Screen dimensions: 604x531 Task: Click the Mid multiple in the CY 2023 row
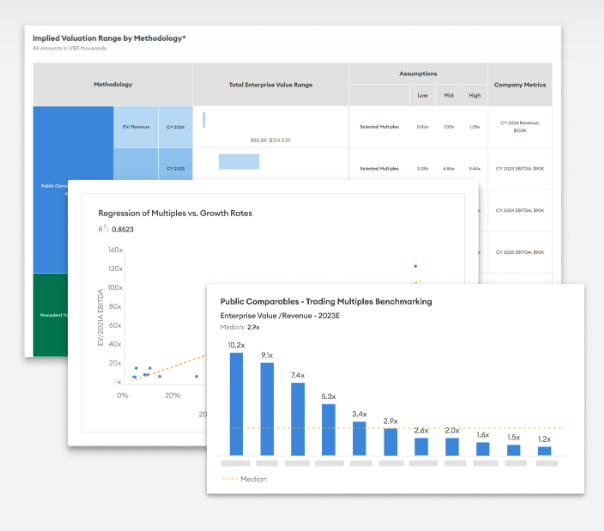pyautogui.click(x=448, y=169)
